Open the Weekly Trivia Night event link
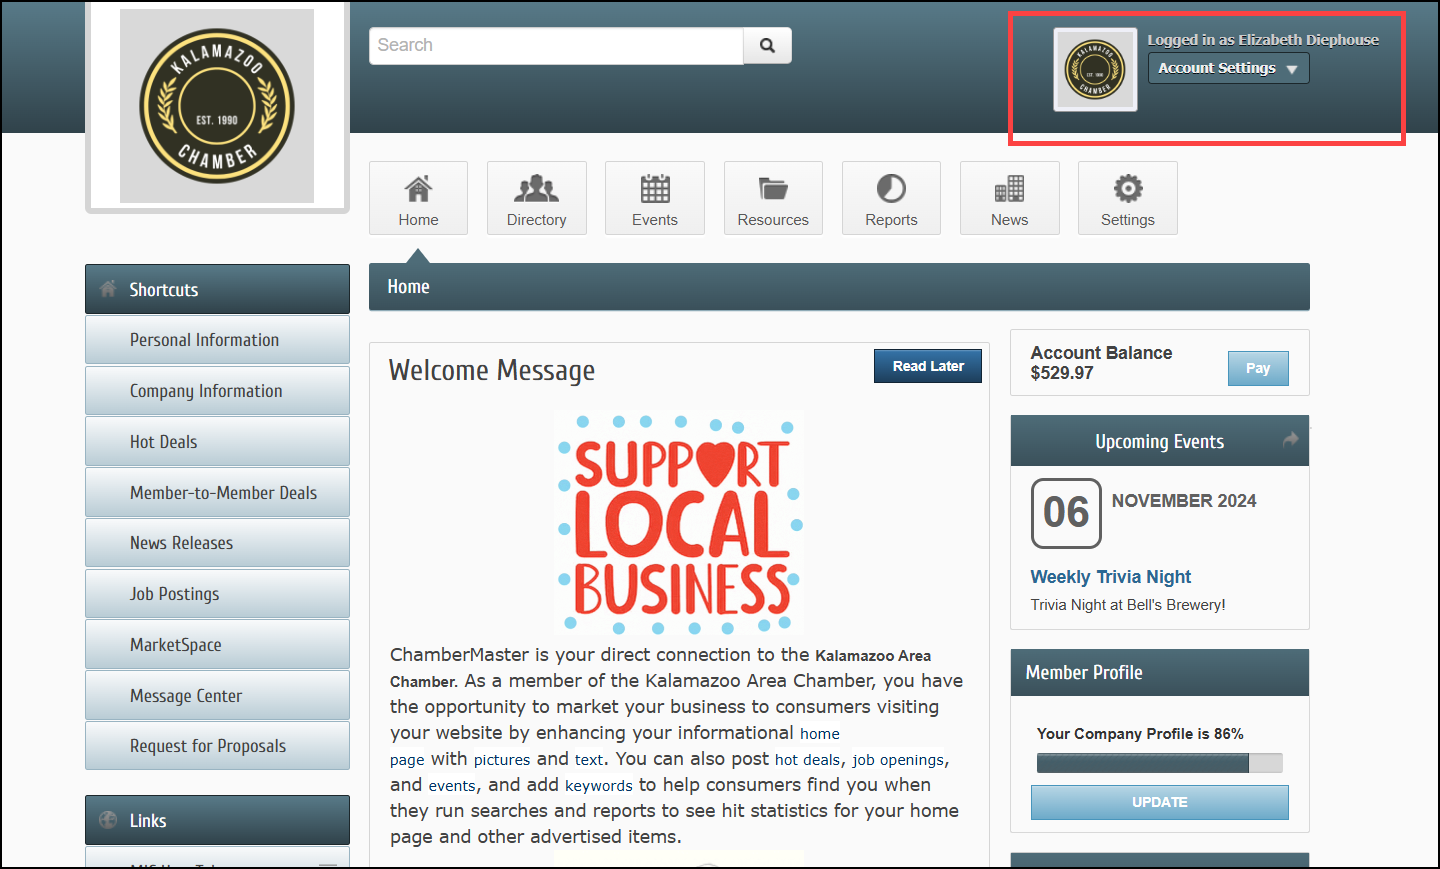The image size is (1440, 869). [1111, 577]
